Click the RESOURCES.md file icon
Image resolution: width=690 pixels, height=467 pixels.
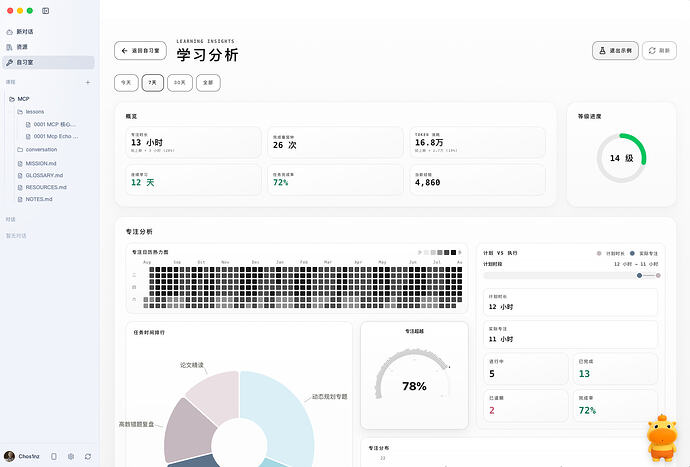20,187
